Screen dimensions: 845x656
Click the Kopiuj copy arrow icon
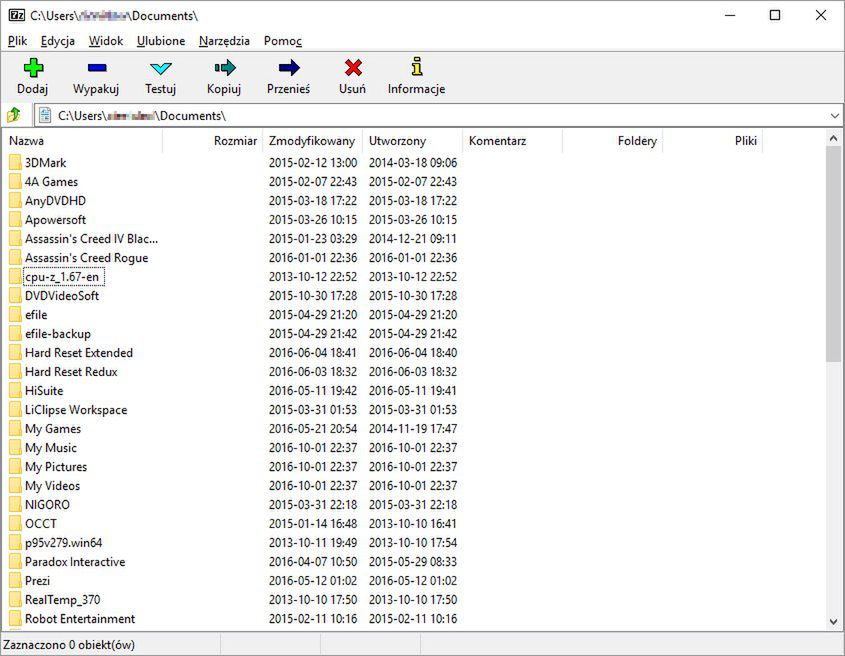(x=225, y=68)
